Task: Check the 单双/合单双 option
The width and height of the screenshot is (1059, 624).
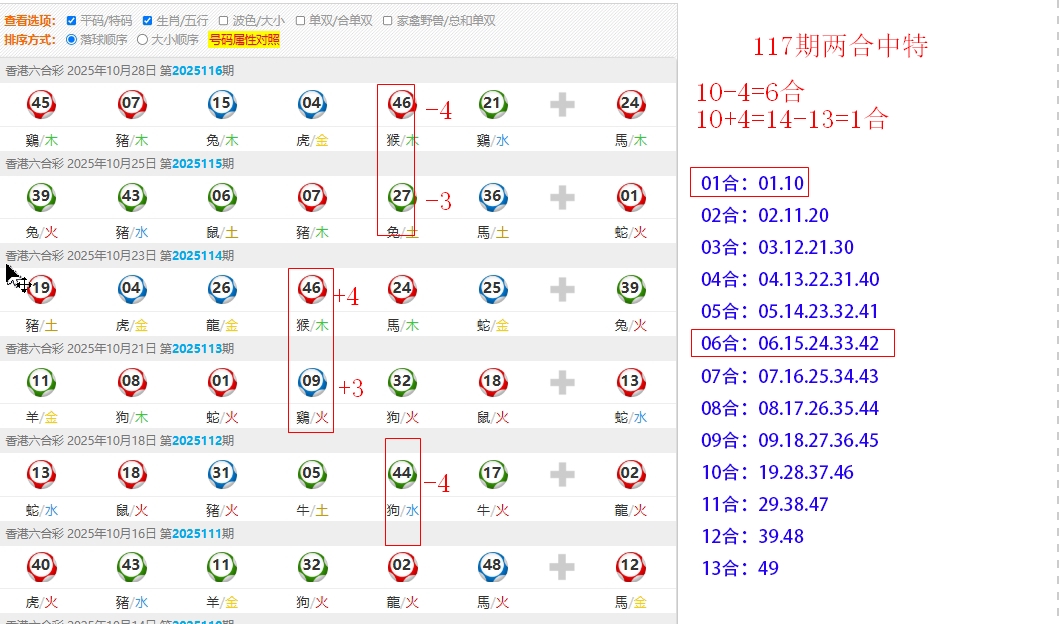Action: (x=301, y=21)
